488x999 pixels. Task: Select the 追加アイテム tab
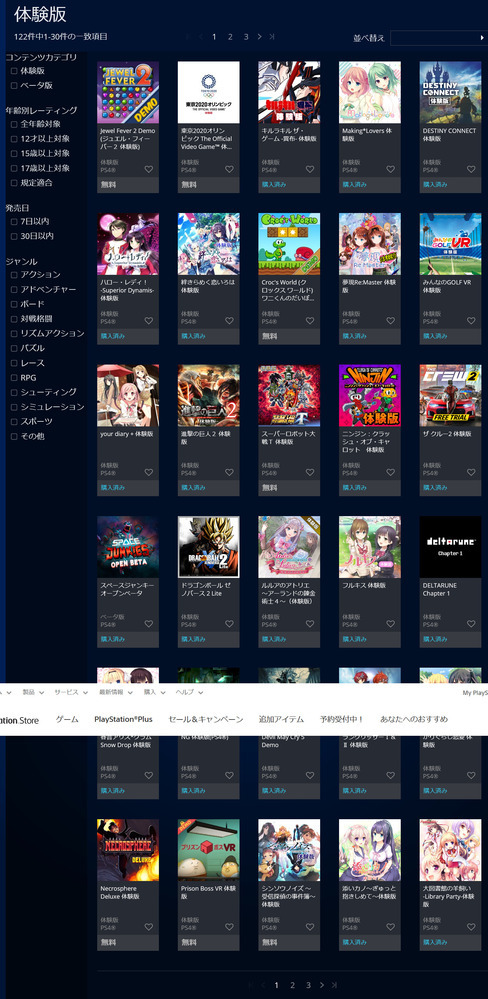point(281,719)
